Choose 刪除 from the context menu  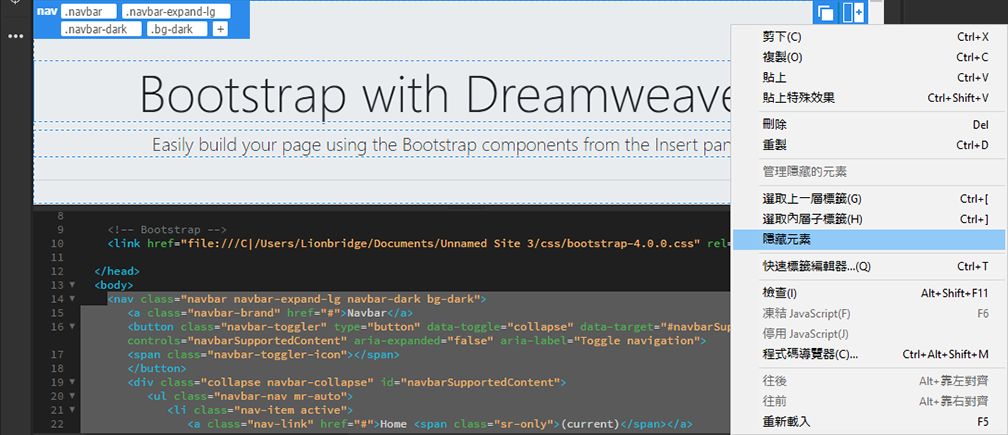pyautogui.click(x=868, y=125)
